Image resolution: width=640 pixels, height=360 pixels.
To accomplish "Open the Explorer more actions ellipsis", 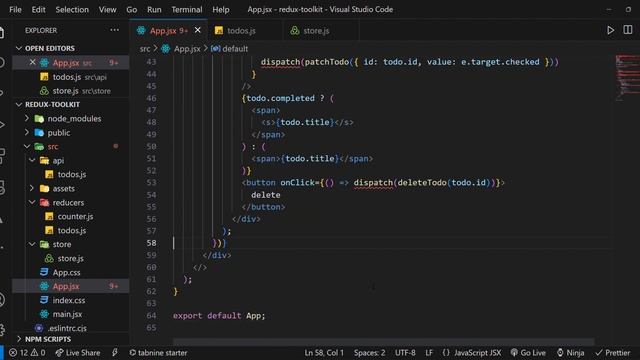I will [x=115, y=30].
